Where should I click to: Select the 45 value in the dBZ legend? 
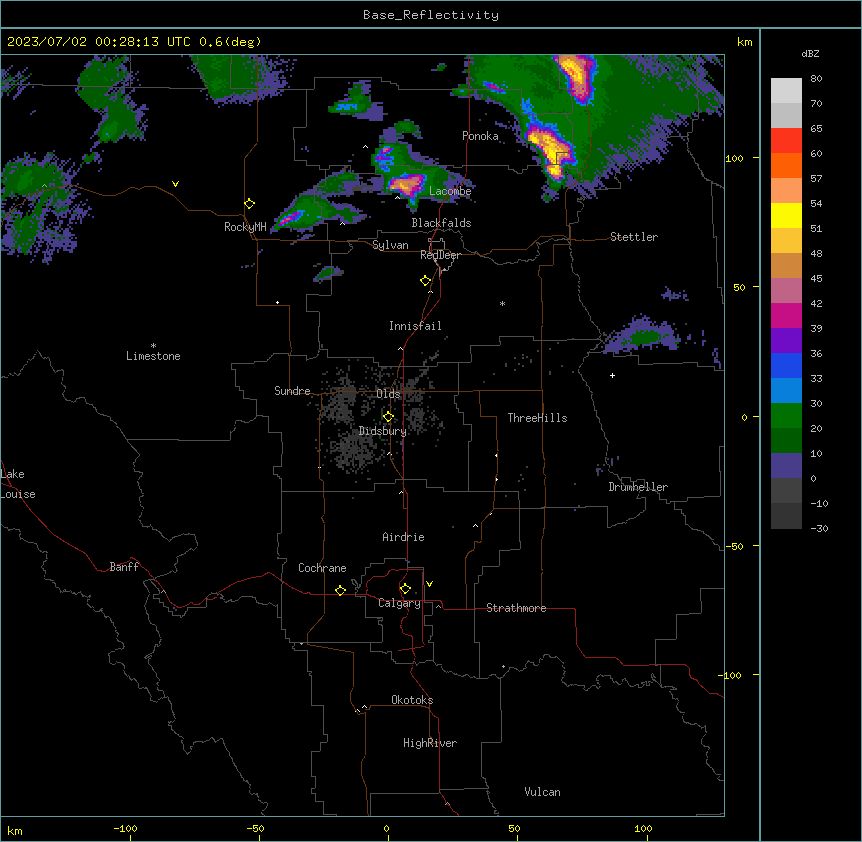[x=816, y=279]
